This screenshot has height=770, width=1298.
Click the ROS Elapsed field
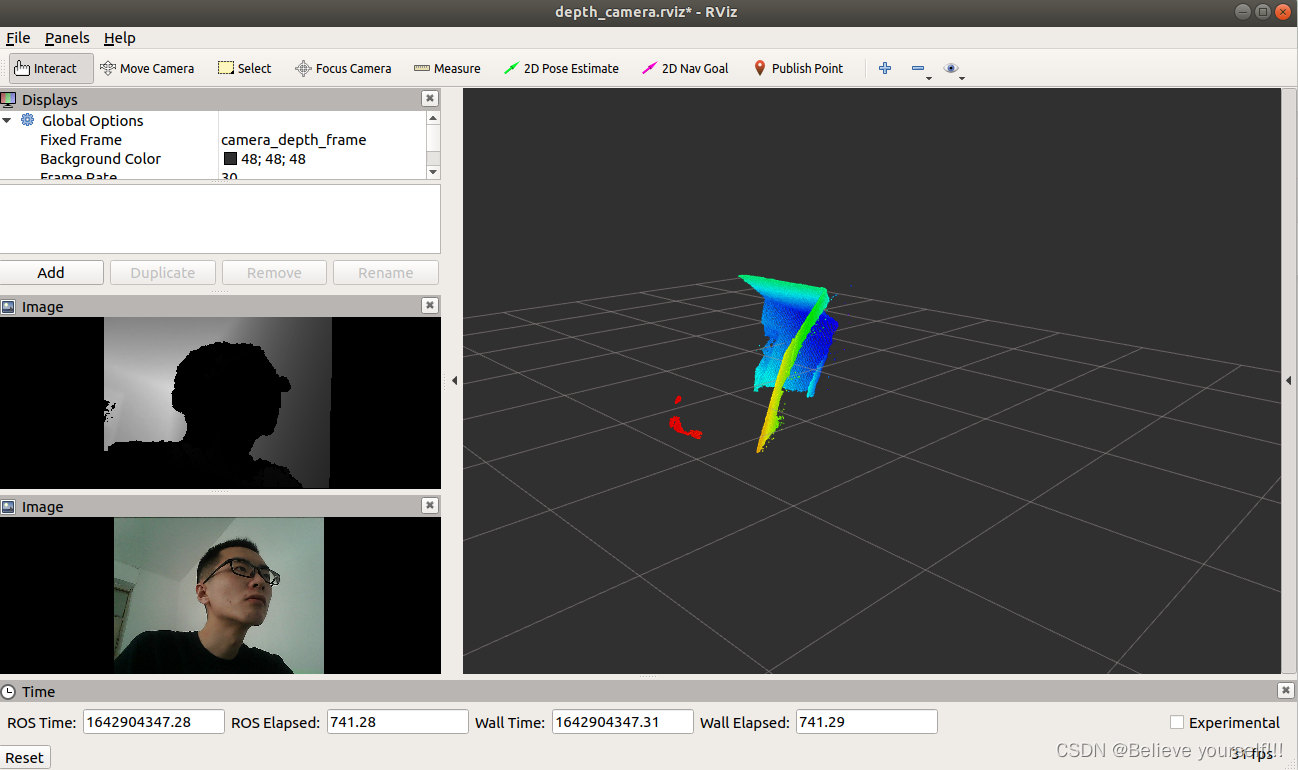[x=398, y=722]
